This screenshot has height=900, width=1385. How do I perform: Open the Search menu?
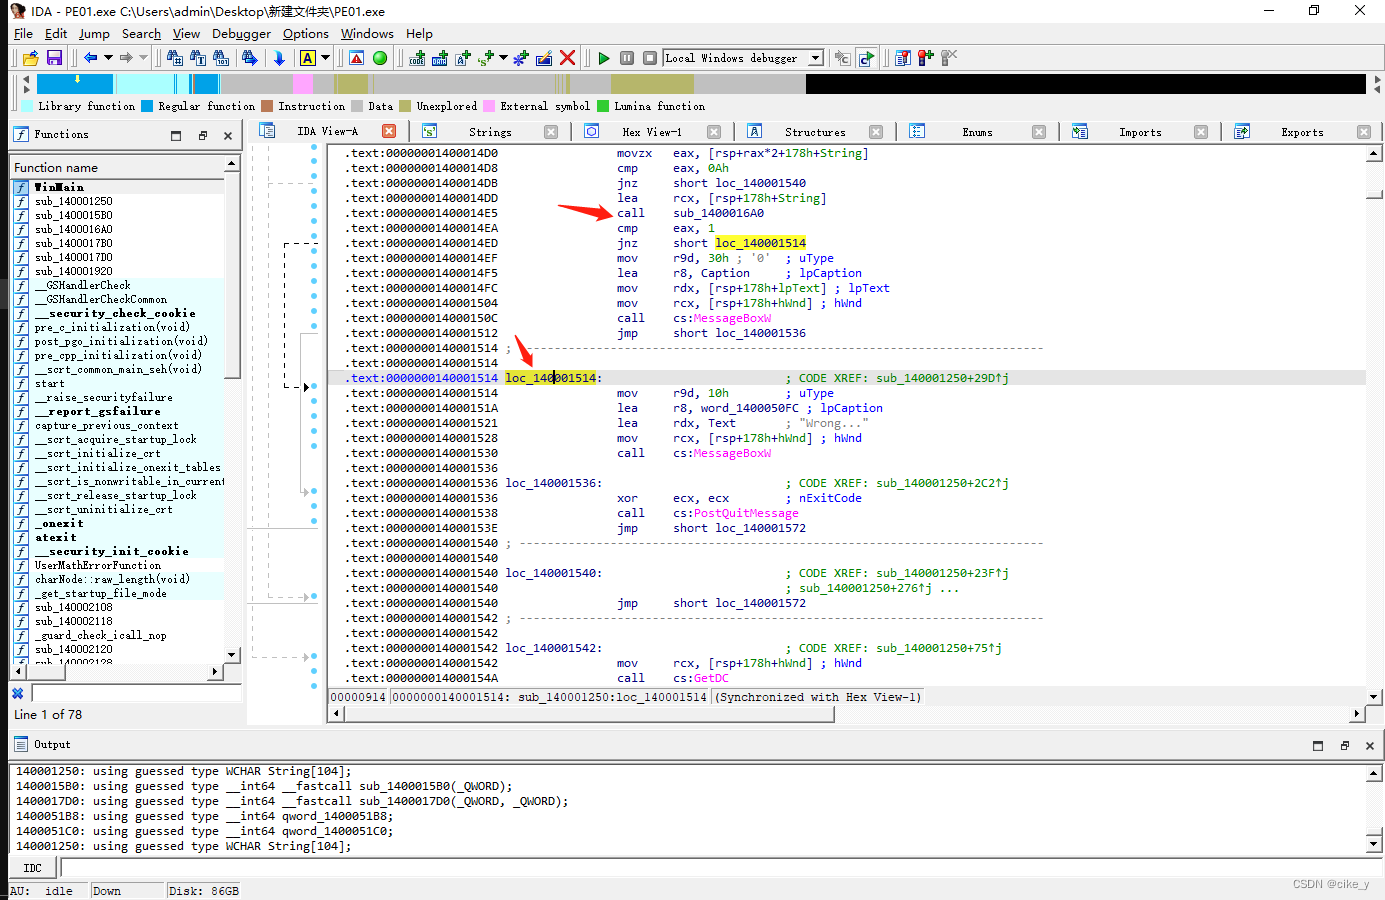click(141, 33)
